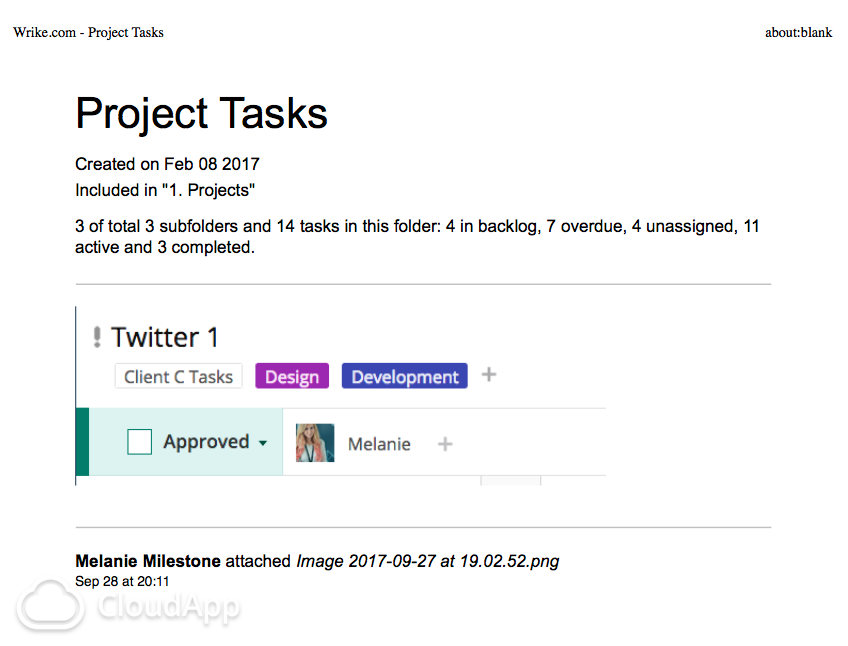Click the Melanie assignee name
This screenshot has height=646, width=848.
pyautogui.click(x=379, y=444)
